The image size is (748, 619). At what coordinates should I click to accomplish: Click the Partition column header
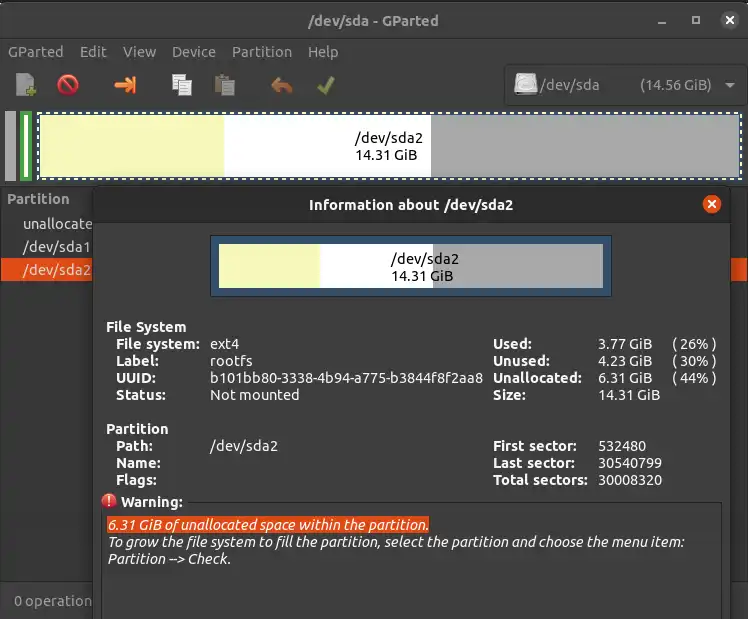click(x=38, y=199)
